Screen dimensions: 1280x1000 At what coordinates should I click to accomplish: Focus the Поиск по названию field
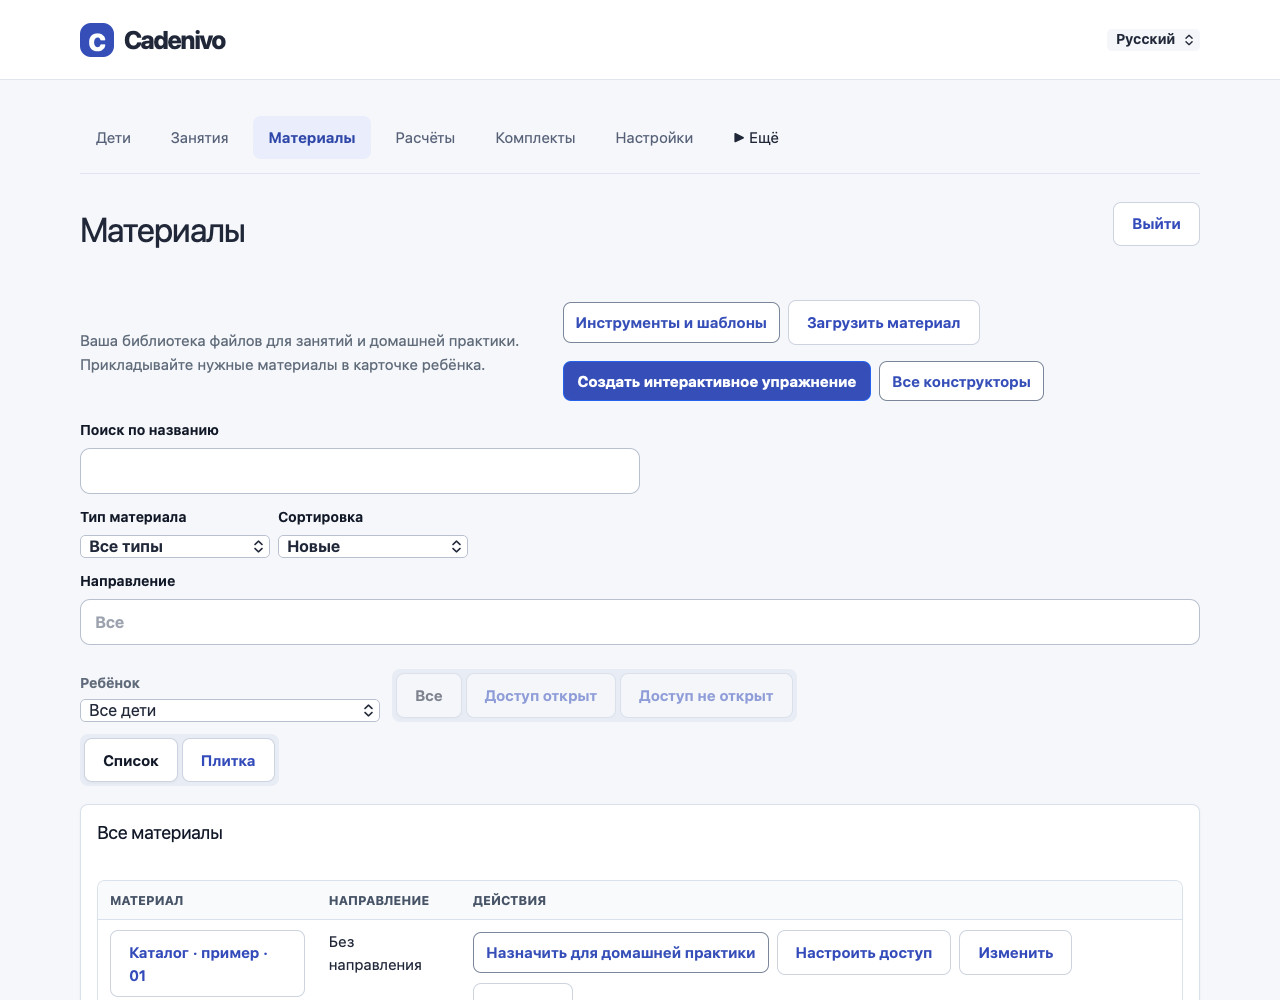coord(360,471)
